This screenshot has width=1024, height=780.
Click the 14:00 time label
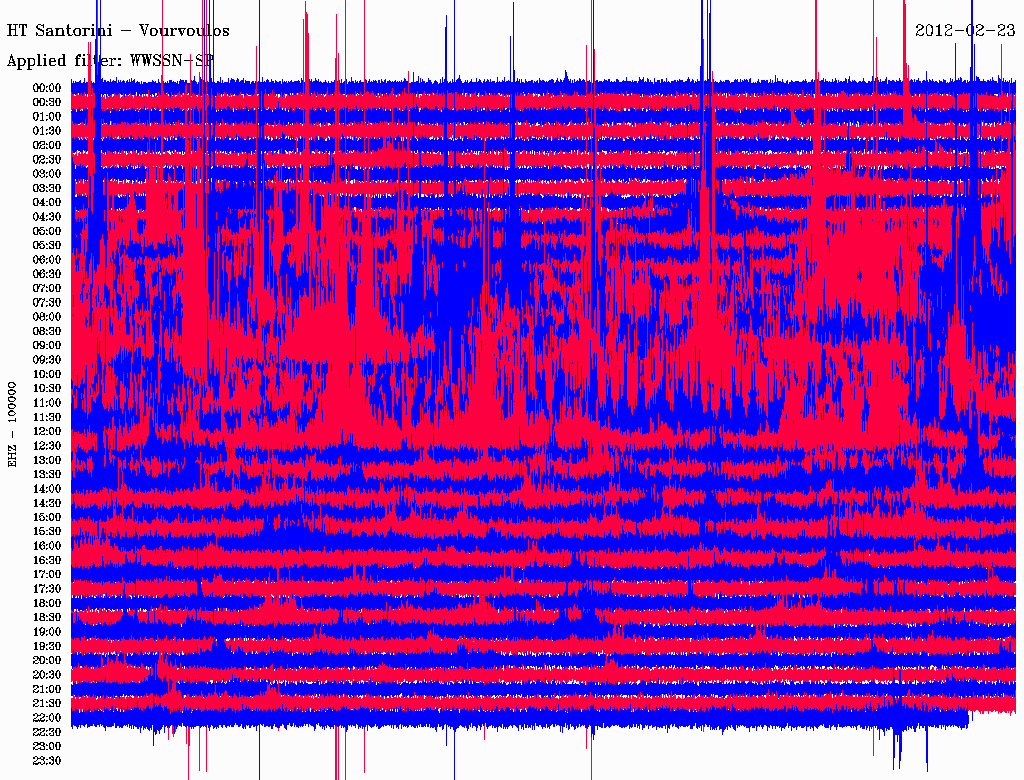coord(47,489)
